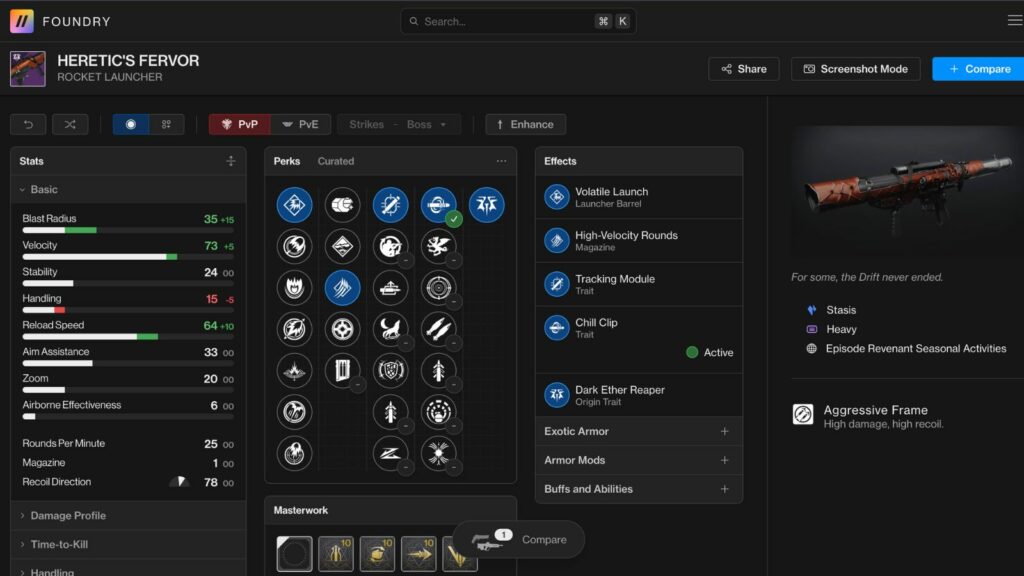Click the Stats panel add icon

point(231,161)
